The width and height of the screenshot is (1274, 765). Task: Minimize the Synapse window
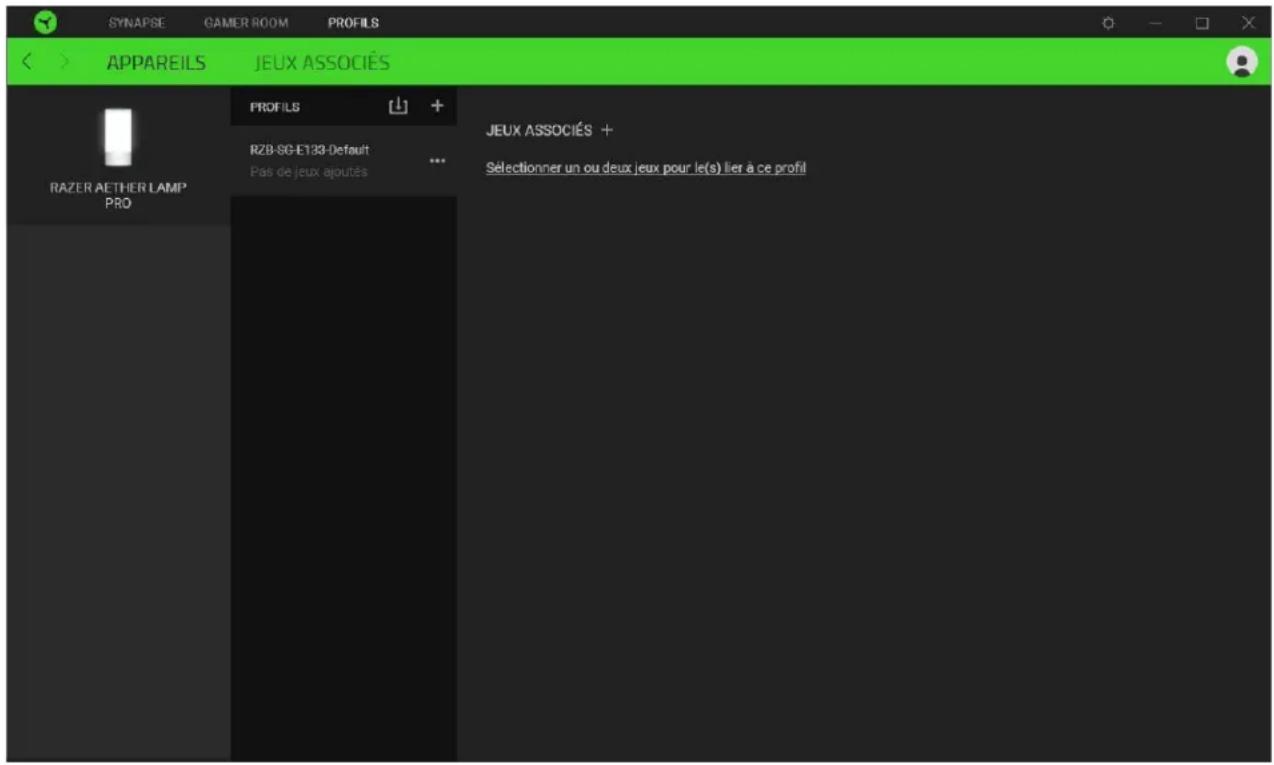pyautogui.click(x=1155, y=22)
